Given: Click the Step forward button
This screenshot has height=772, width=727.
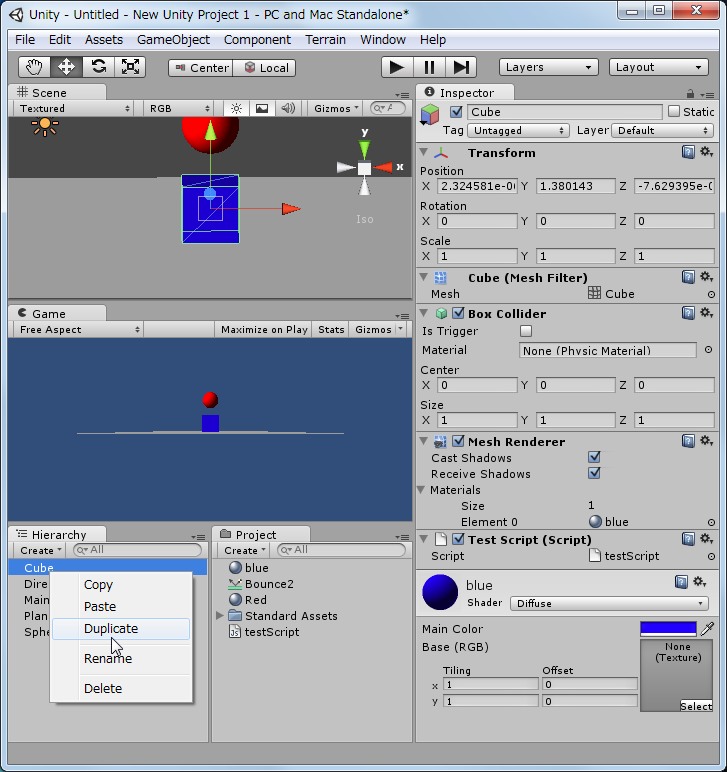Looking at the screenshot, I should click(x=460, y=67).
